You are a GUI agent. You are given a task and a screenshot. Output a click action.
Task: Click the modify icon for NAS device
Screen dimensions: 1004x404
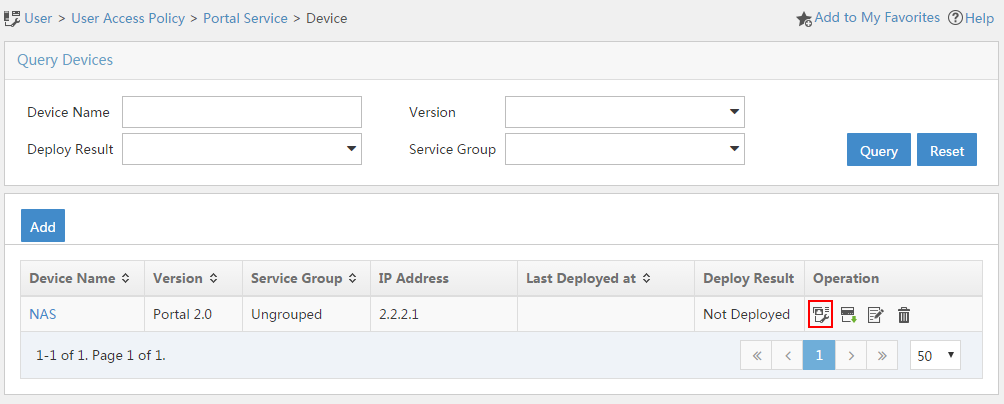pyautogui.click(x=875, y=314)
